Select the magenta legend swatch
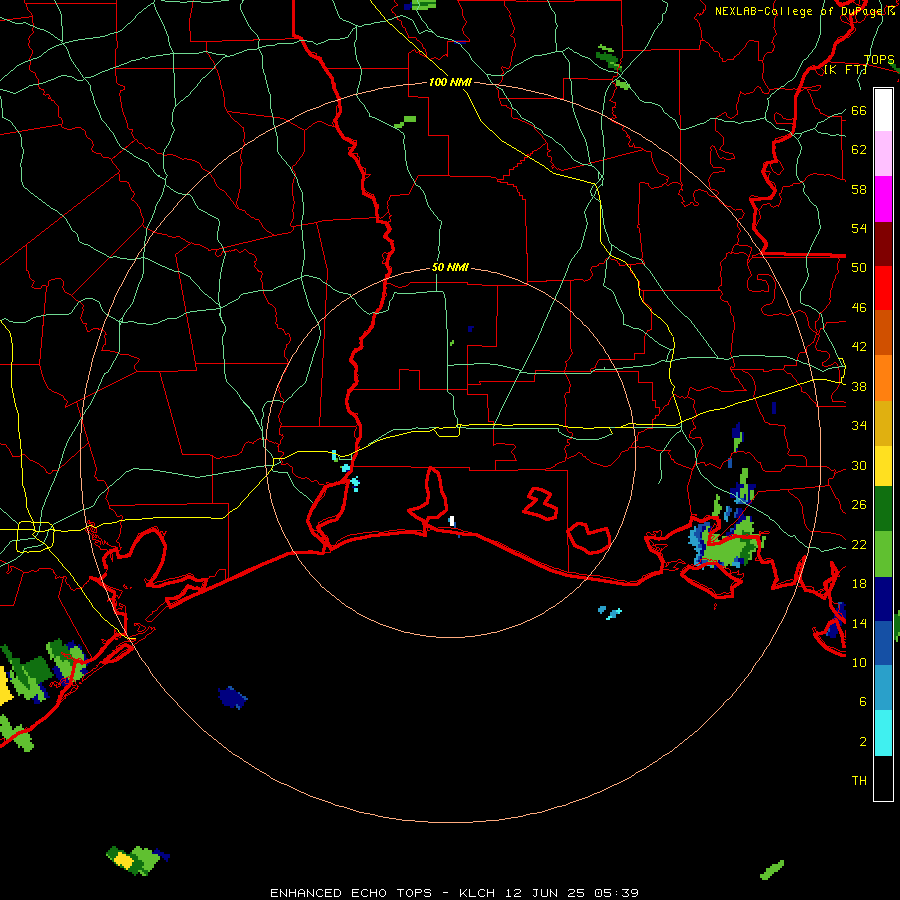Viewport: 900px width, 900px height. pyautogui.click(x=883, y=199)
